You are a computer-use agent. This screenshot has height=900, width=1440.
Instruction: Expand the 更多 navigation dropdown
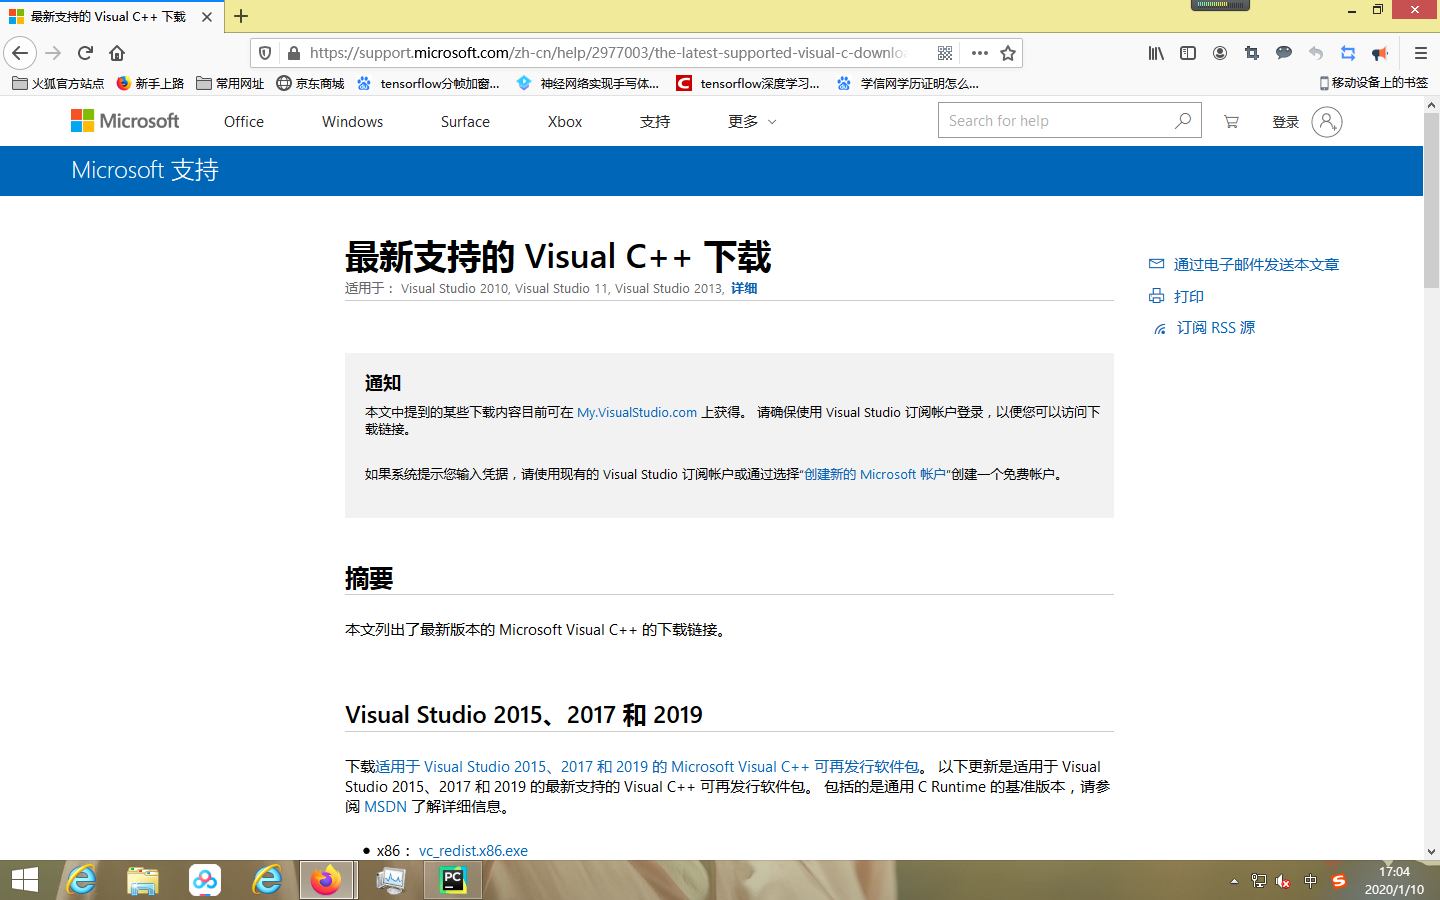[x=752, y=122]
